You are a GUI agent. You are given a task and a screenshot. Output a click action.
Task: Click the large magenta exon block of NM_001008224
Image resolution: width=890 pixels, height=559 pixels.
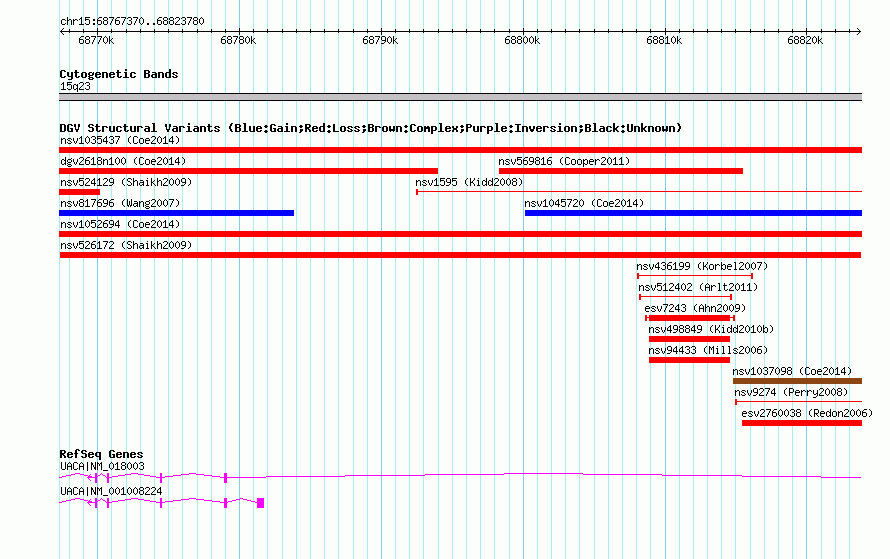click(x=261, y=503)
